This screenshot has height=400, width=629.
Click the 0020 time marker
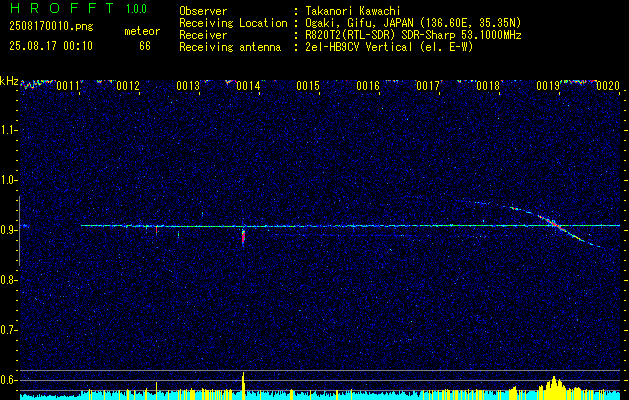[x=608, y=86]
